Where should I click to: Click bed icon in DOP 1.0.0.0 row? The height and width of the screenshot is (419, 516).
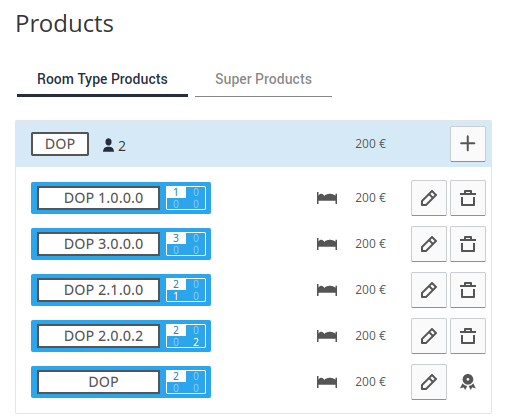coord(327,198)
